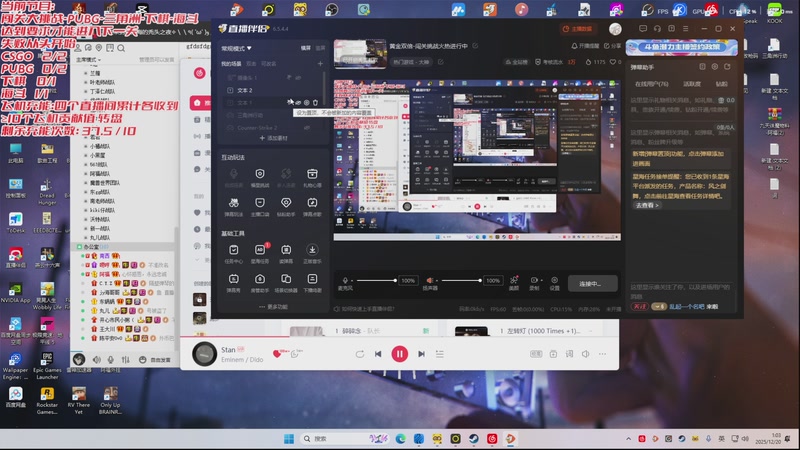
Task: Toggle visibility of 摄像头 1 source
Action: 298,78
